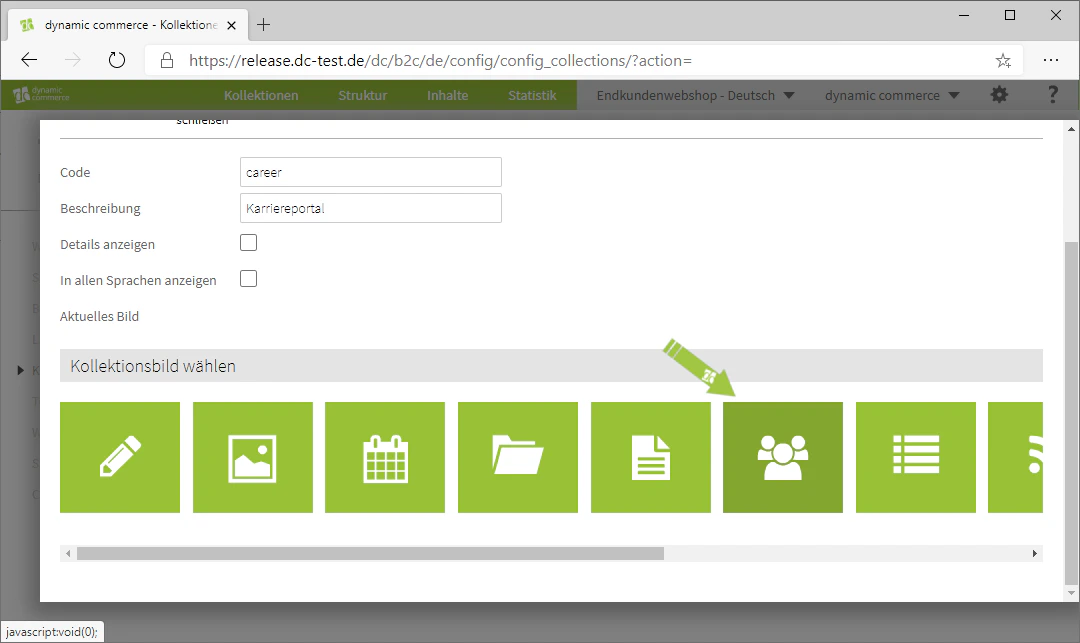1080x643 pixels.
Task: Tick In allen Sprachen anzeigen checkbox
Action: coord(249,279)
